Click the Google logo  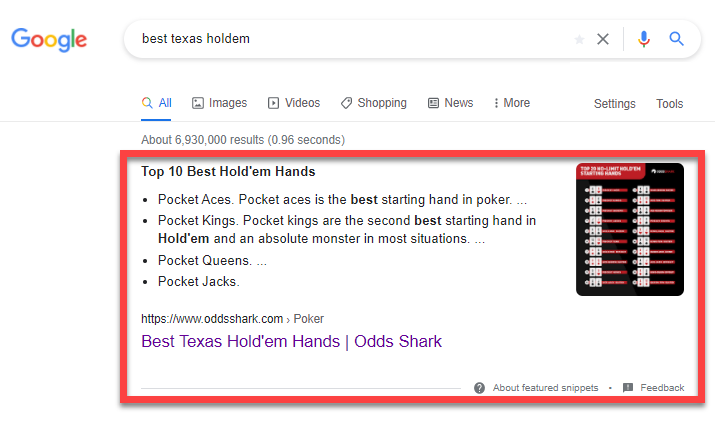point(49,39)
